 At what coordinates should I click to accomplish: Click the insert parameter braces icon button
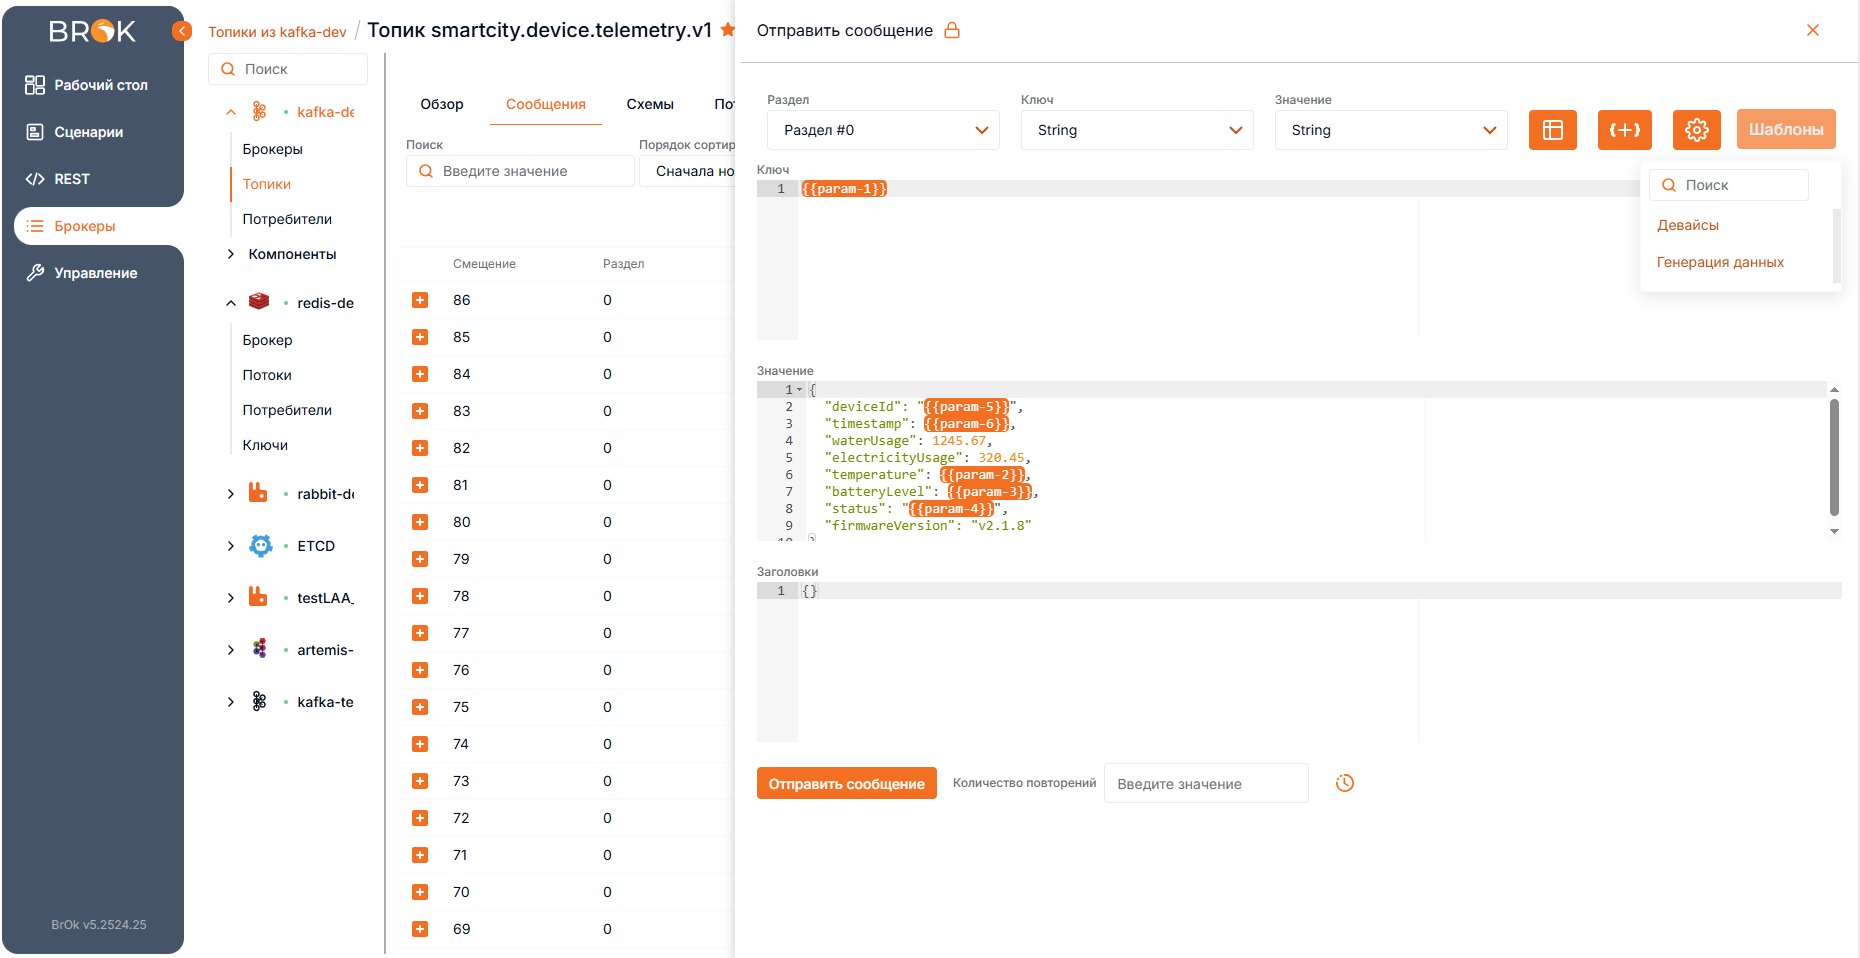(1624, 130)
